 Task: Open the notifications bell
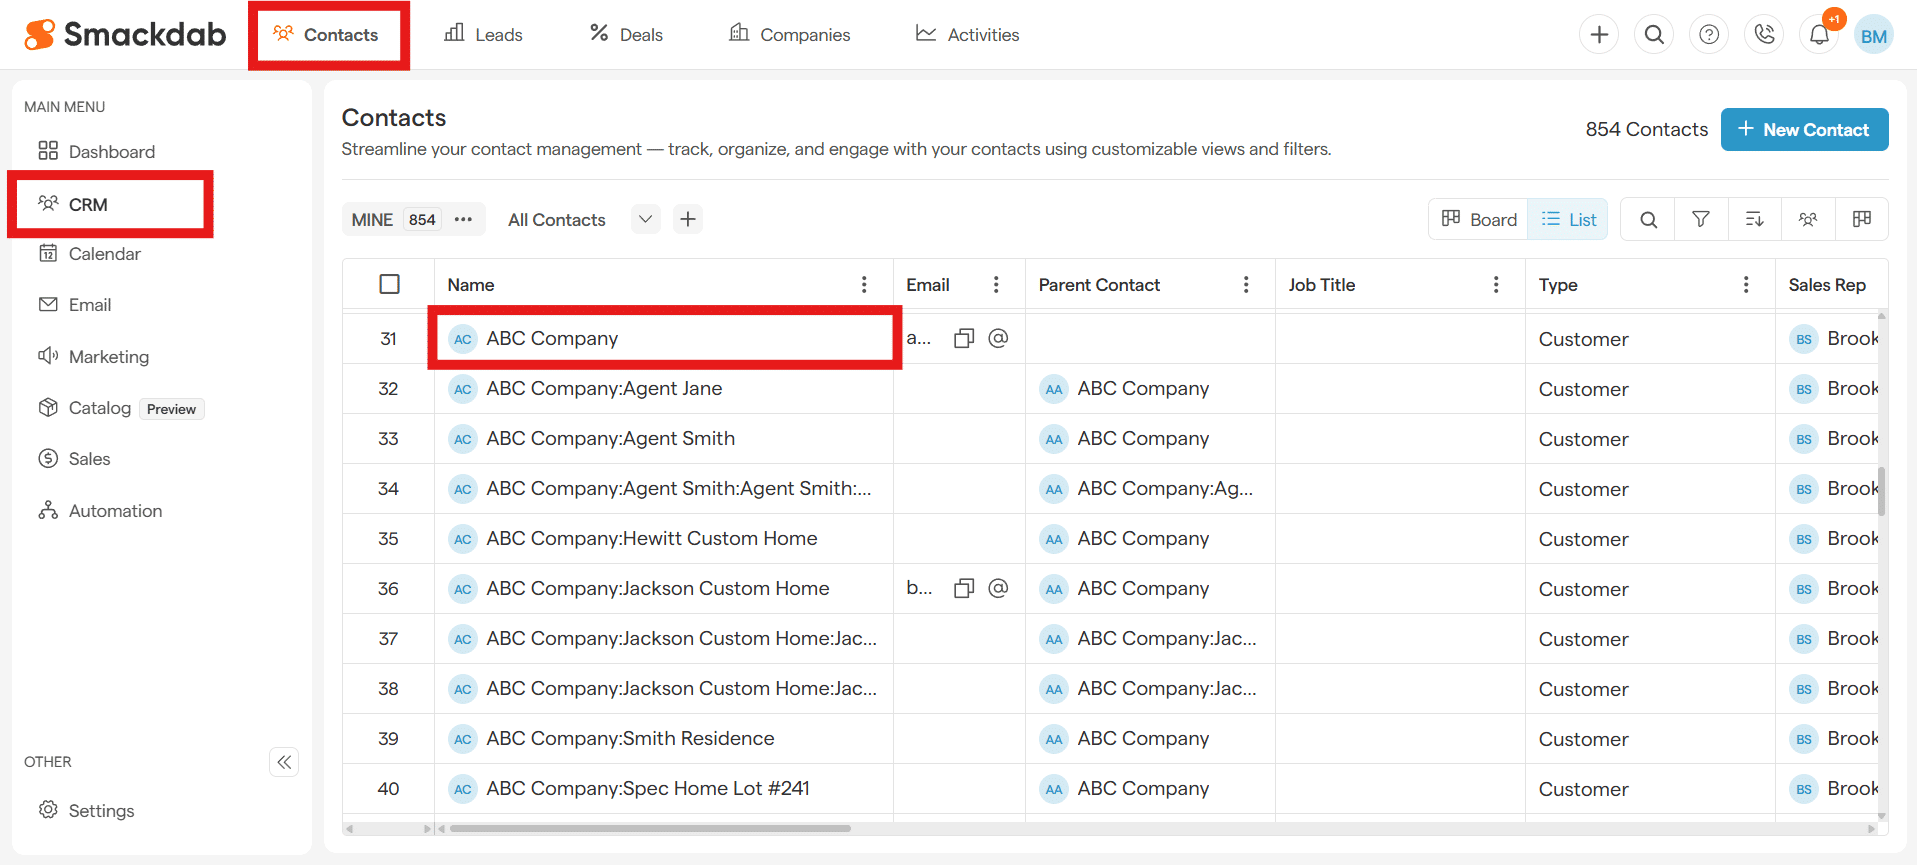pos(1819,35)
